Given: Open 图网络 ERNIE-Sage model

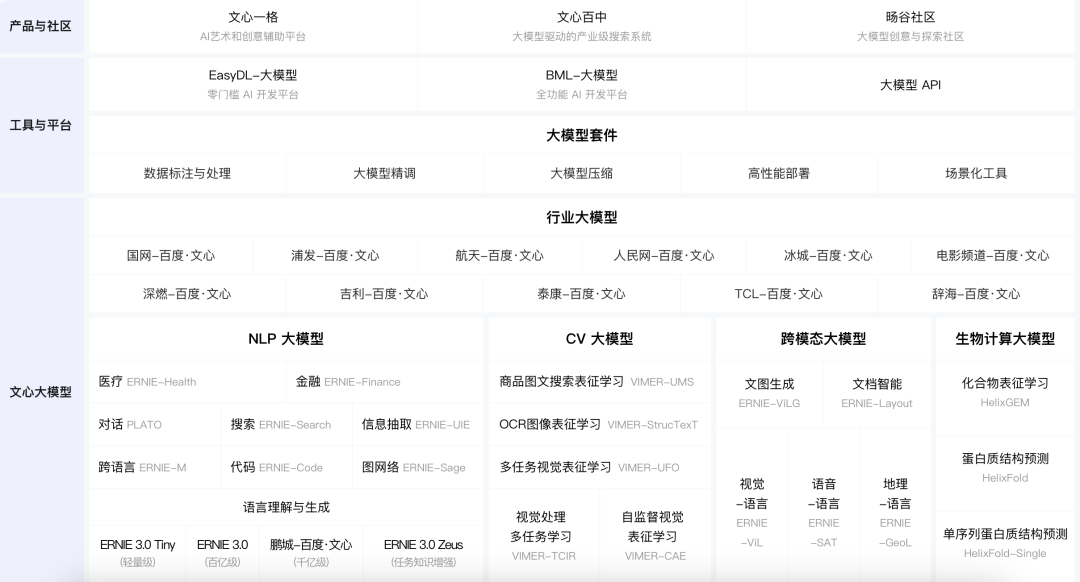Looking at the screenshot, I should (x=417, y=467).
